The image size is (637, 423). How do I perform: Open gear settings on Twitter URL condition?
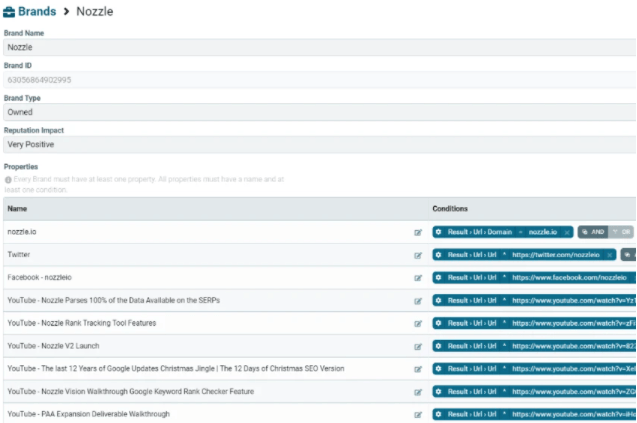tap(438, 255)
